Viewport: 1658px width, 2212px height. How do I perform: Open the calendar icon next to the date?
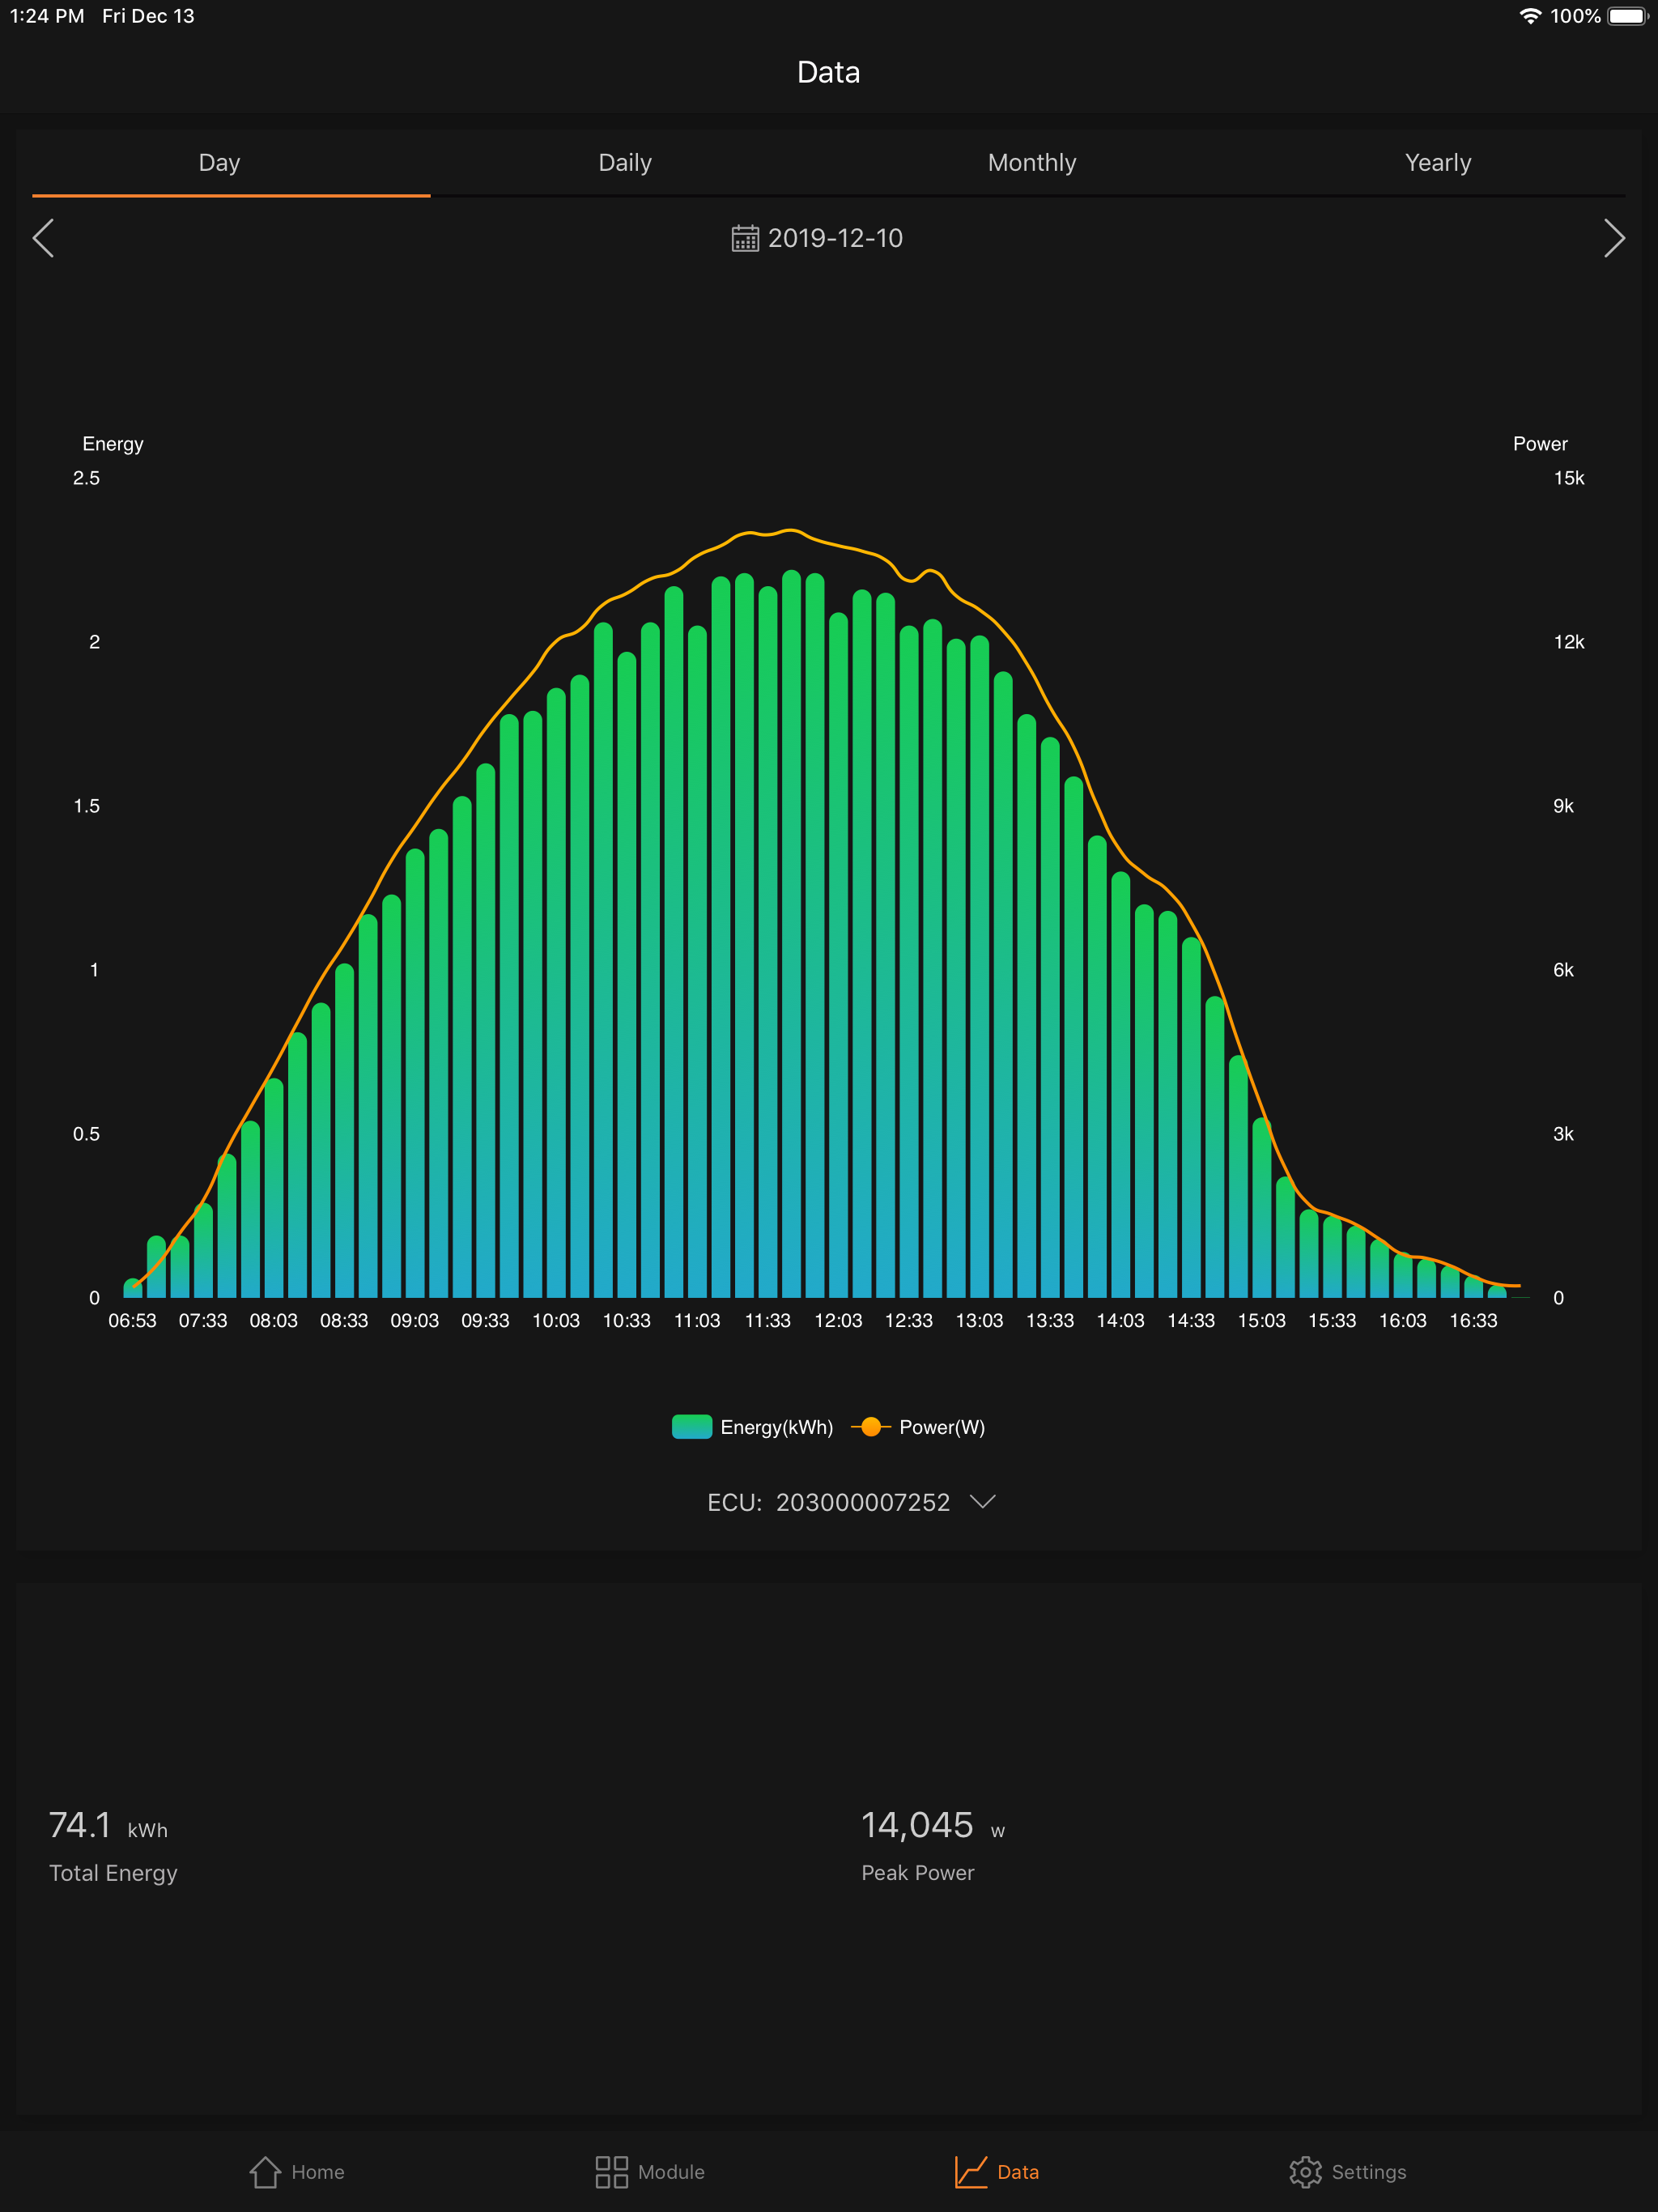click(743, 238)
